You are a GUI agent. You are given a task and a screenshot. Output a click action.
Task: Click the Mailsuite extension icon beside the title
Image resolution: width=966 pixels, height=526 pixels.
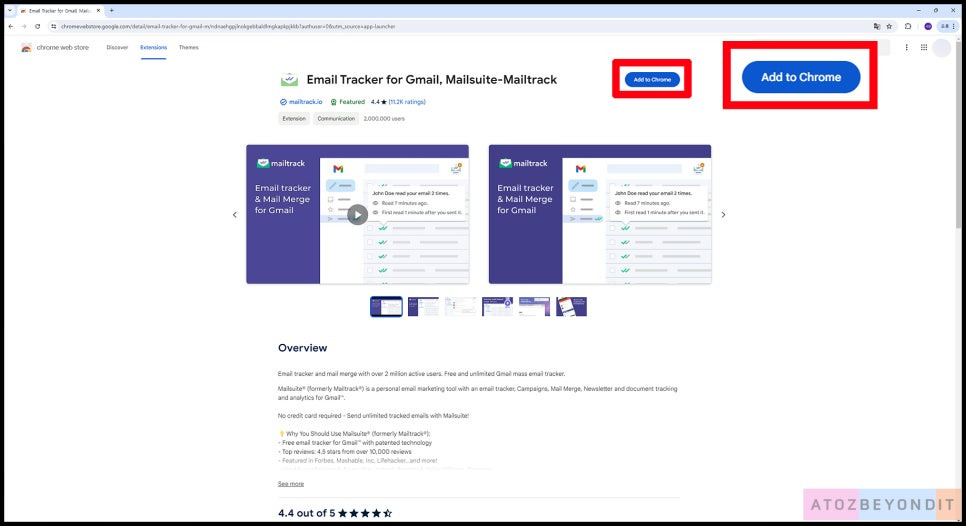[x=289, y=80]
